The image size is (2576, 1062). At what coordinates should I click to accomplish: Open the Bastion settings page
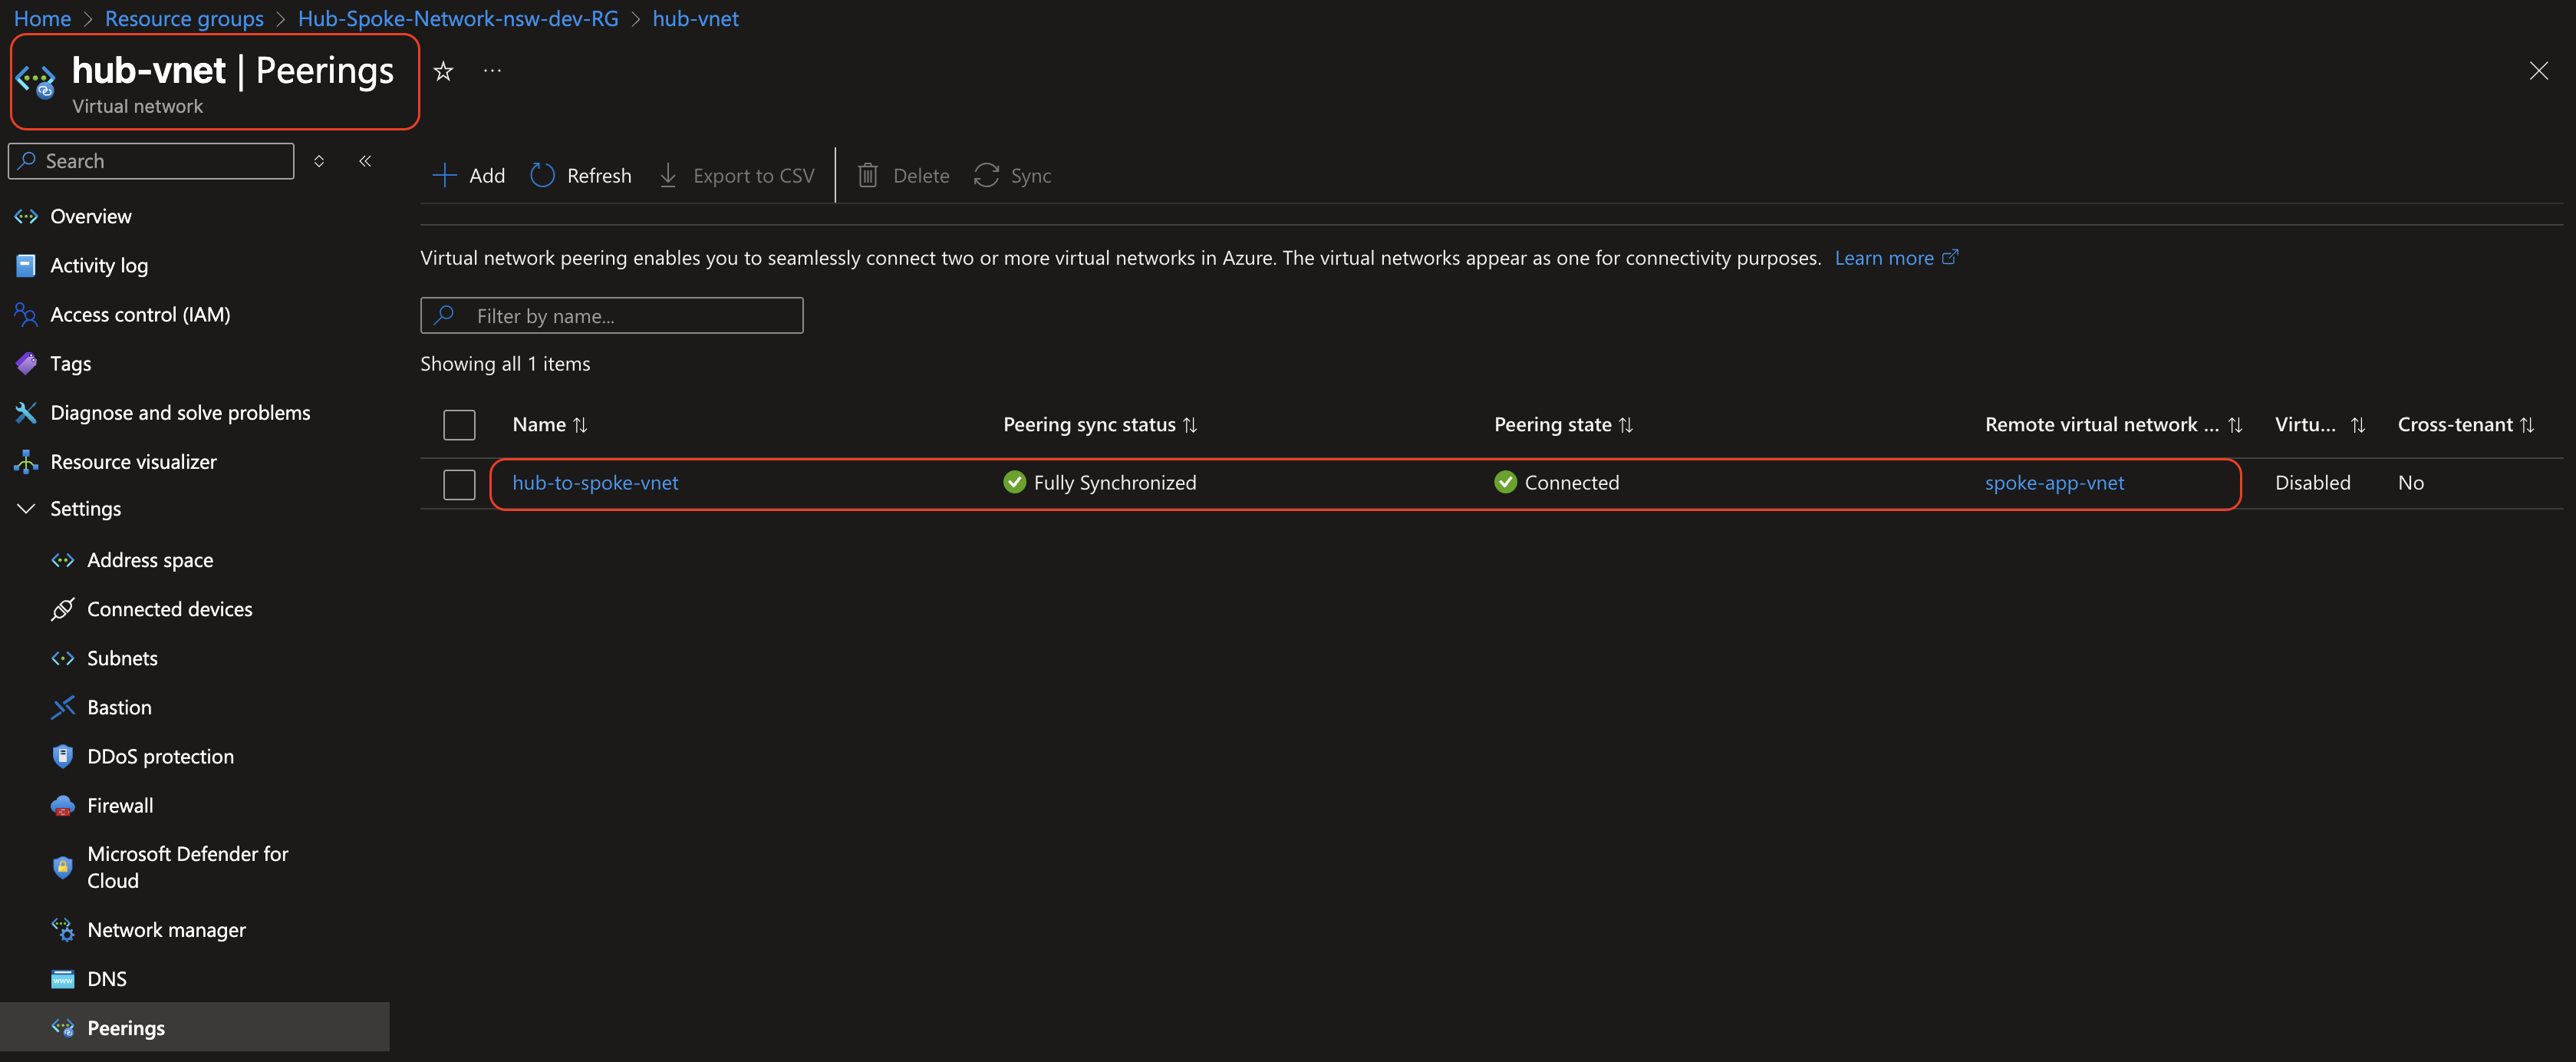click(x=117, y=707)
